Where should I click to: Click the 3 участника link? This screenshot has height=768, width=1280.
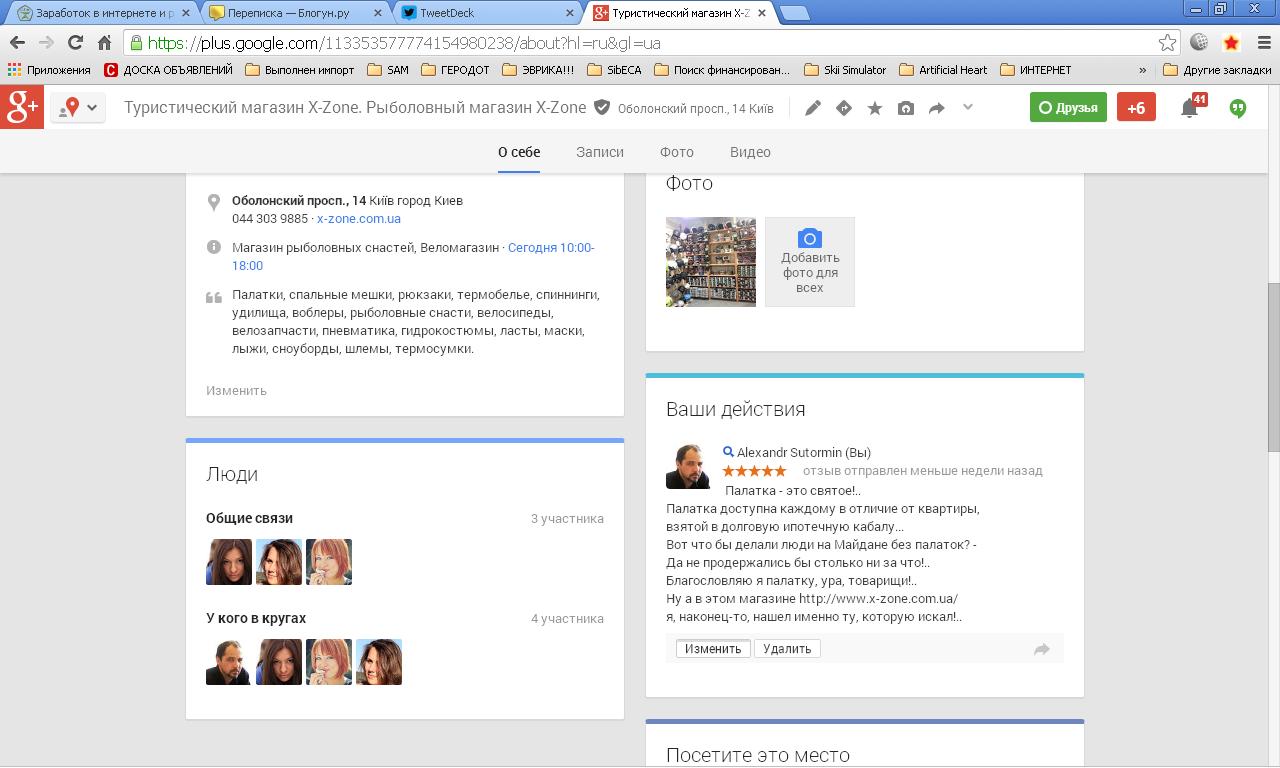[x=567, y=518]
